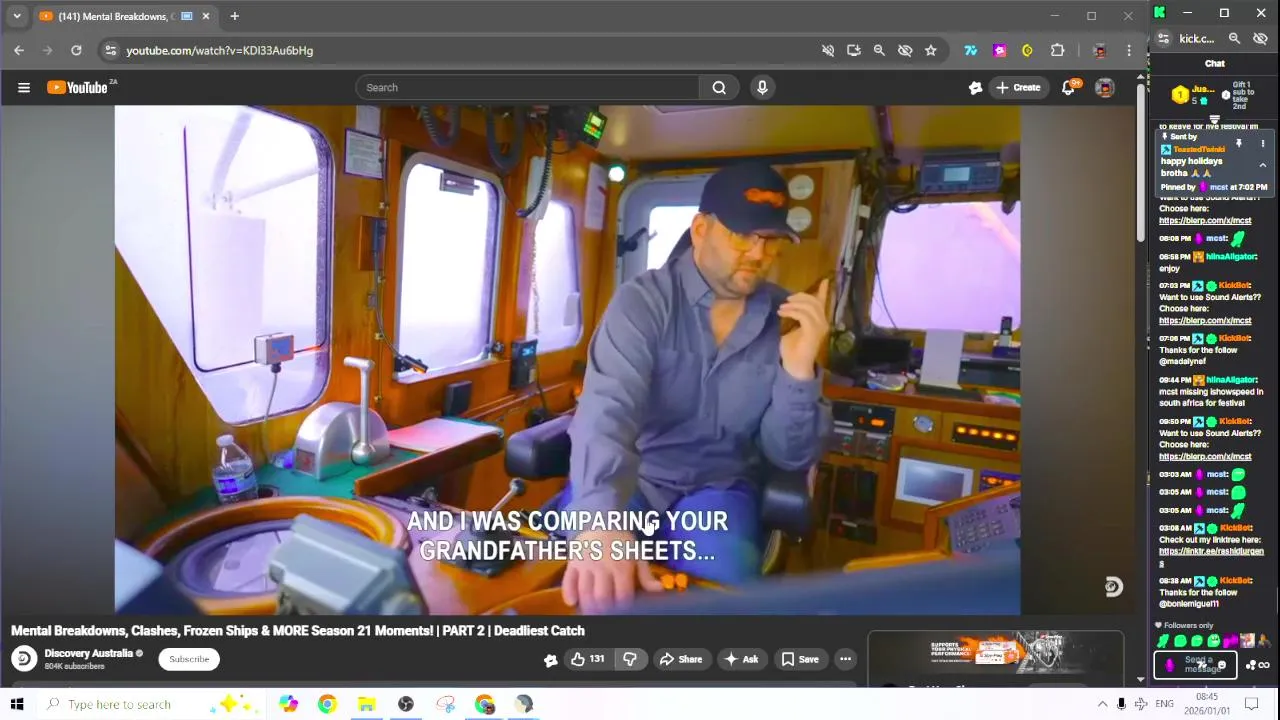
Task: Go back in Chrome browser
Action: (19, 50)
